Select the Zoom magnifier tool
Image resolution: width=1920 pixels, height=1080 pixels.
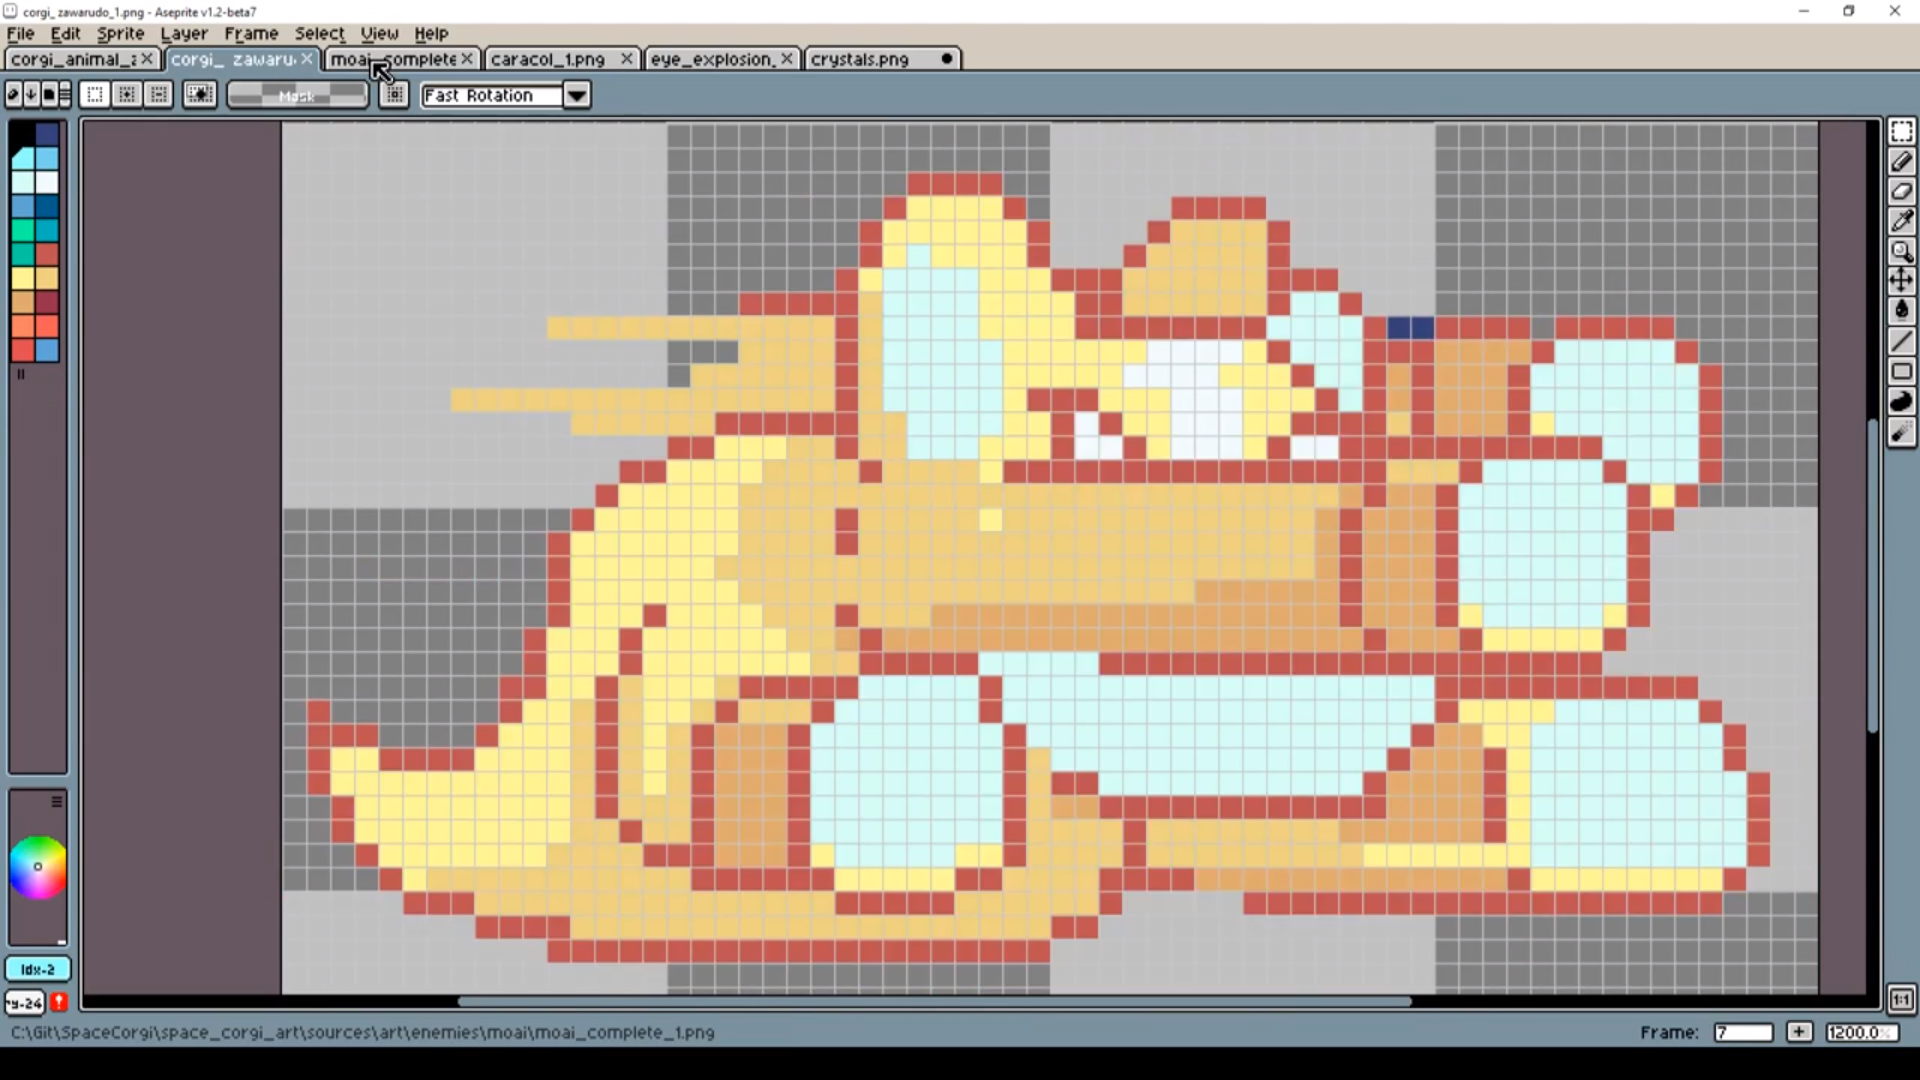coord(1901,252)
